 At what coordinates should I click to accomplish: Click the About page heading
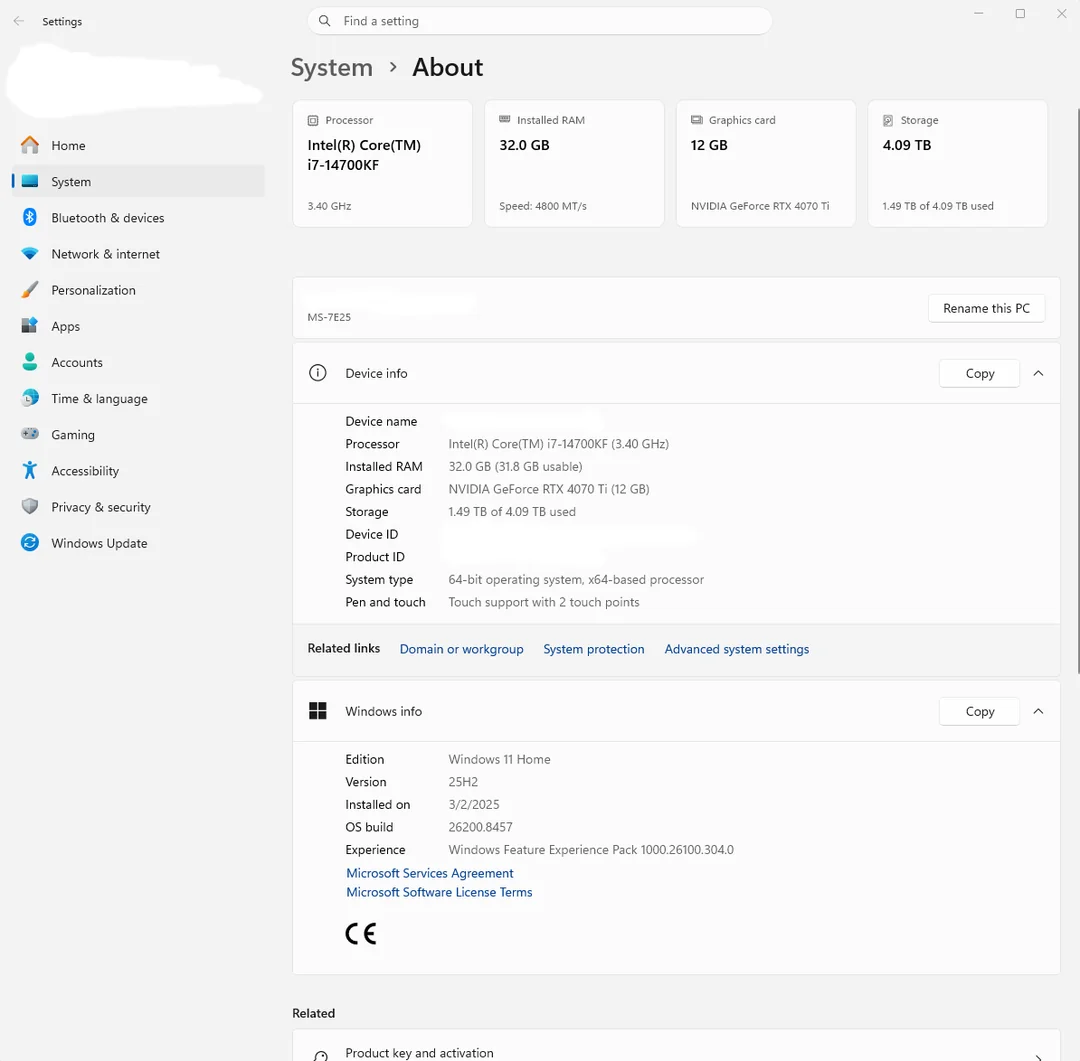pos(448,68)
